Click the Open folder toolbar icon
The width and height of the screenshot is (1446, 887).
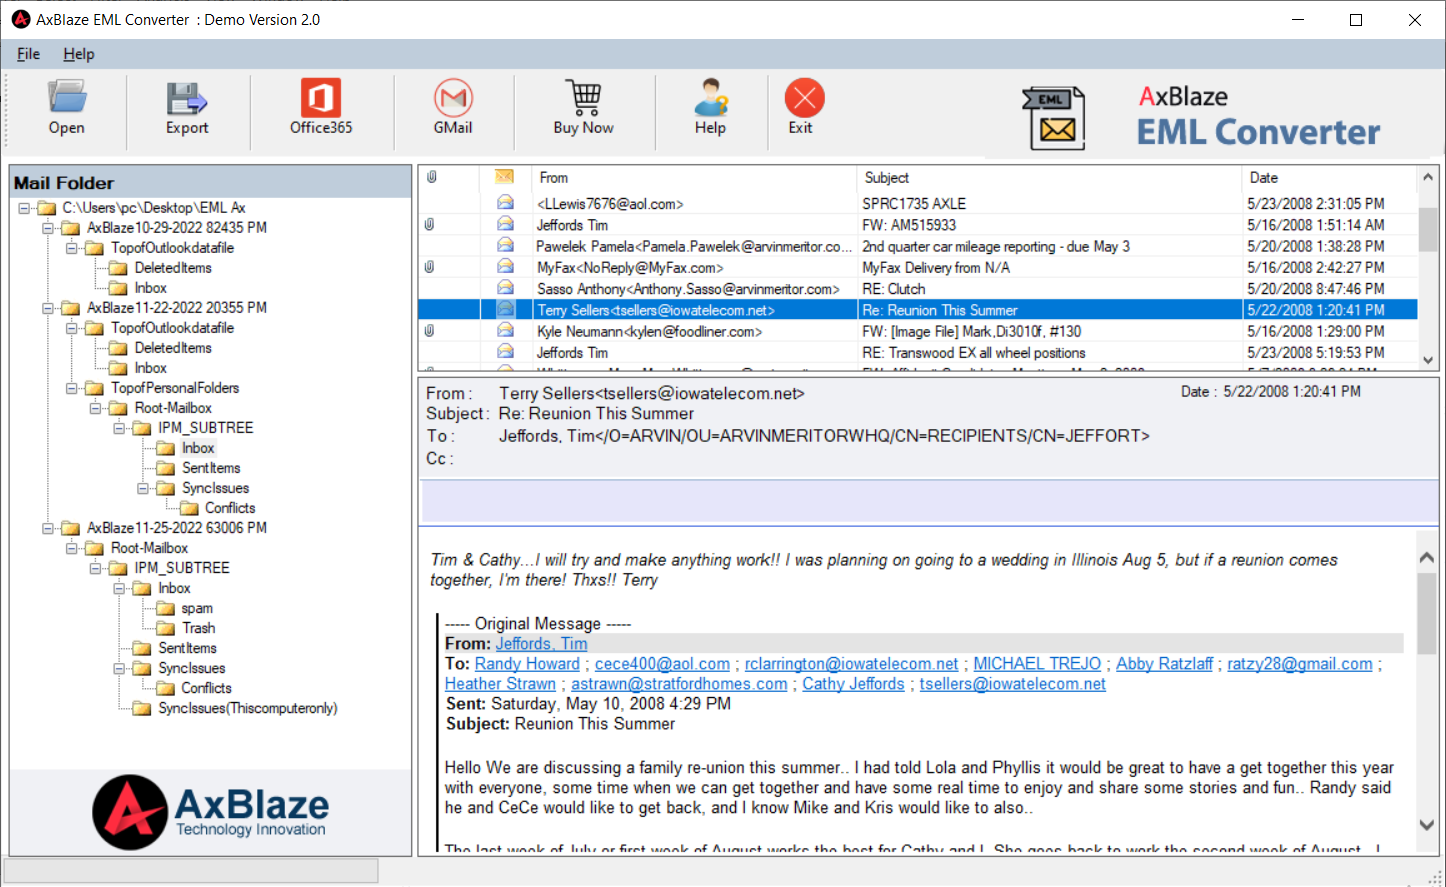(x=67, y=97)
